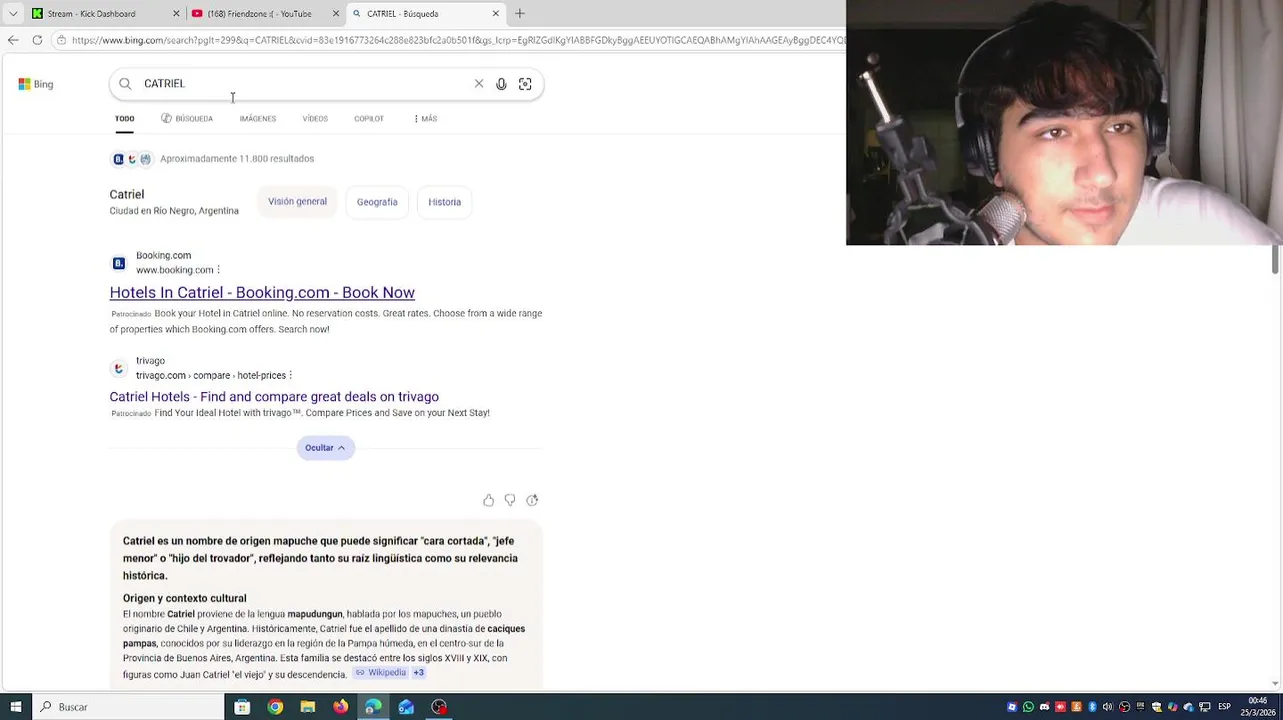Select the TODO results tab
The height and width of the screenshot is (720, 1283).
(124, 118)
